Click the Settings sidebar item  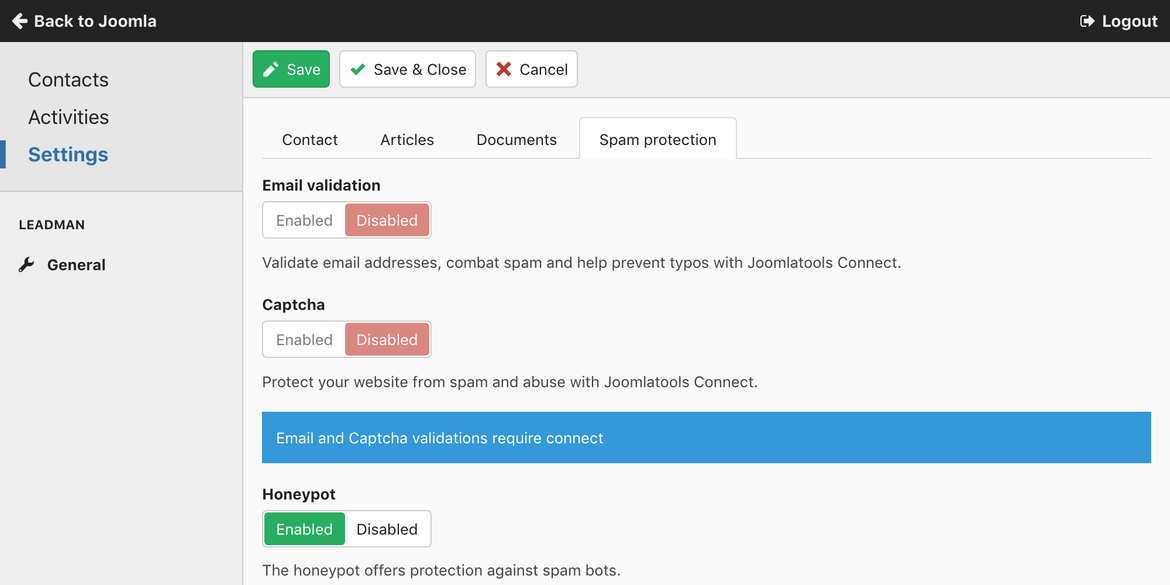click(68, 154)
